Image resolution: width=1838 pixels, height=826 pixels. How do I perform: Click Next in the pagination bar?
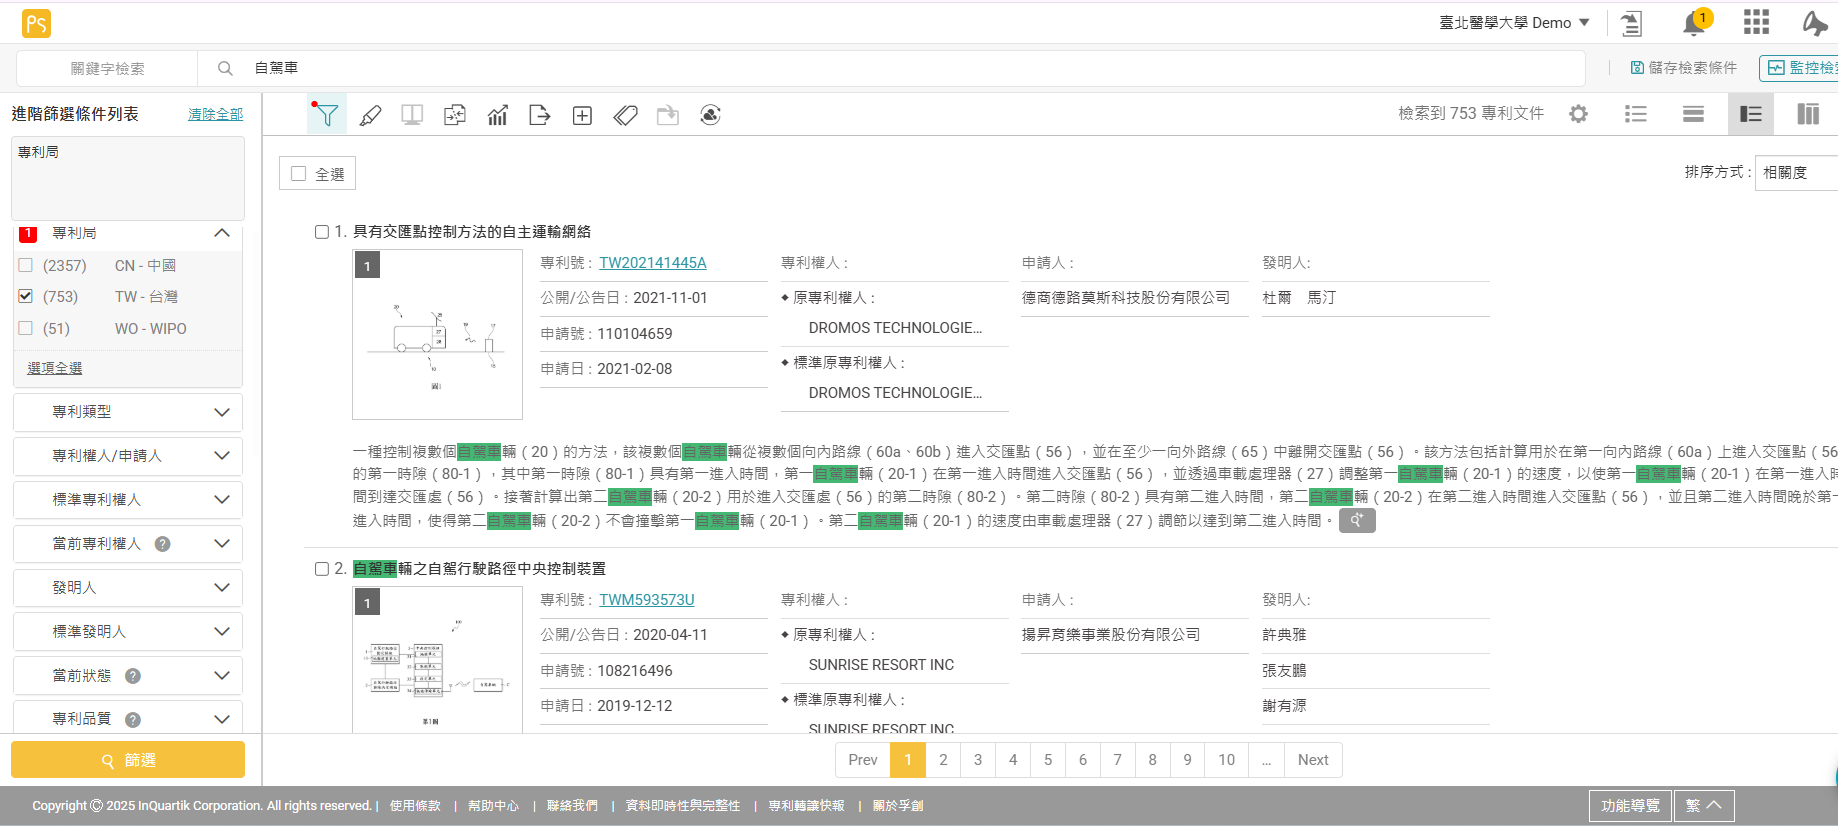pyautogui.click(x=1312, y=760)
